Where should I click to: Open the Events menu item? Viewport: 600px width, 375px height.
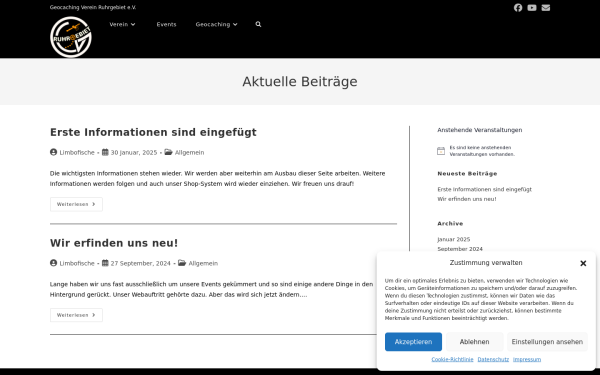(166, 24)
